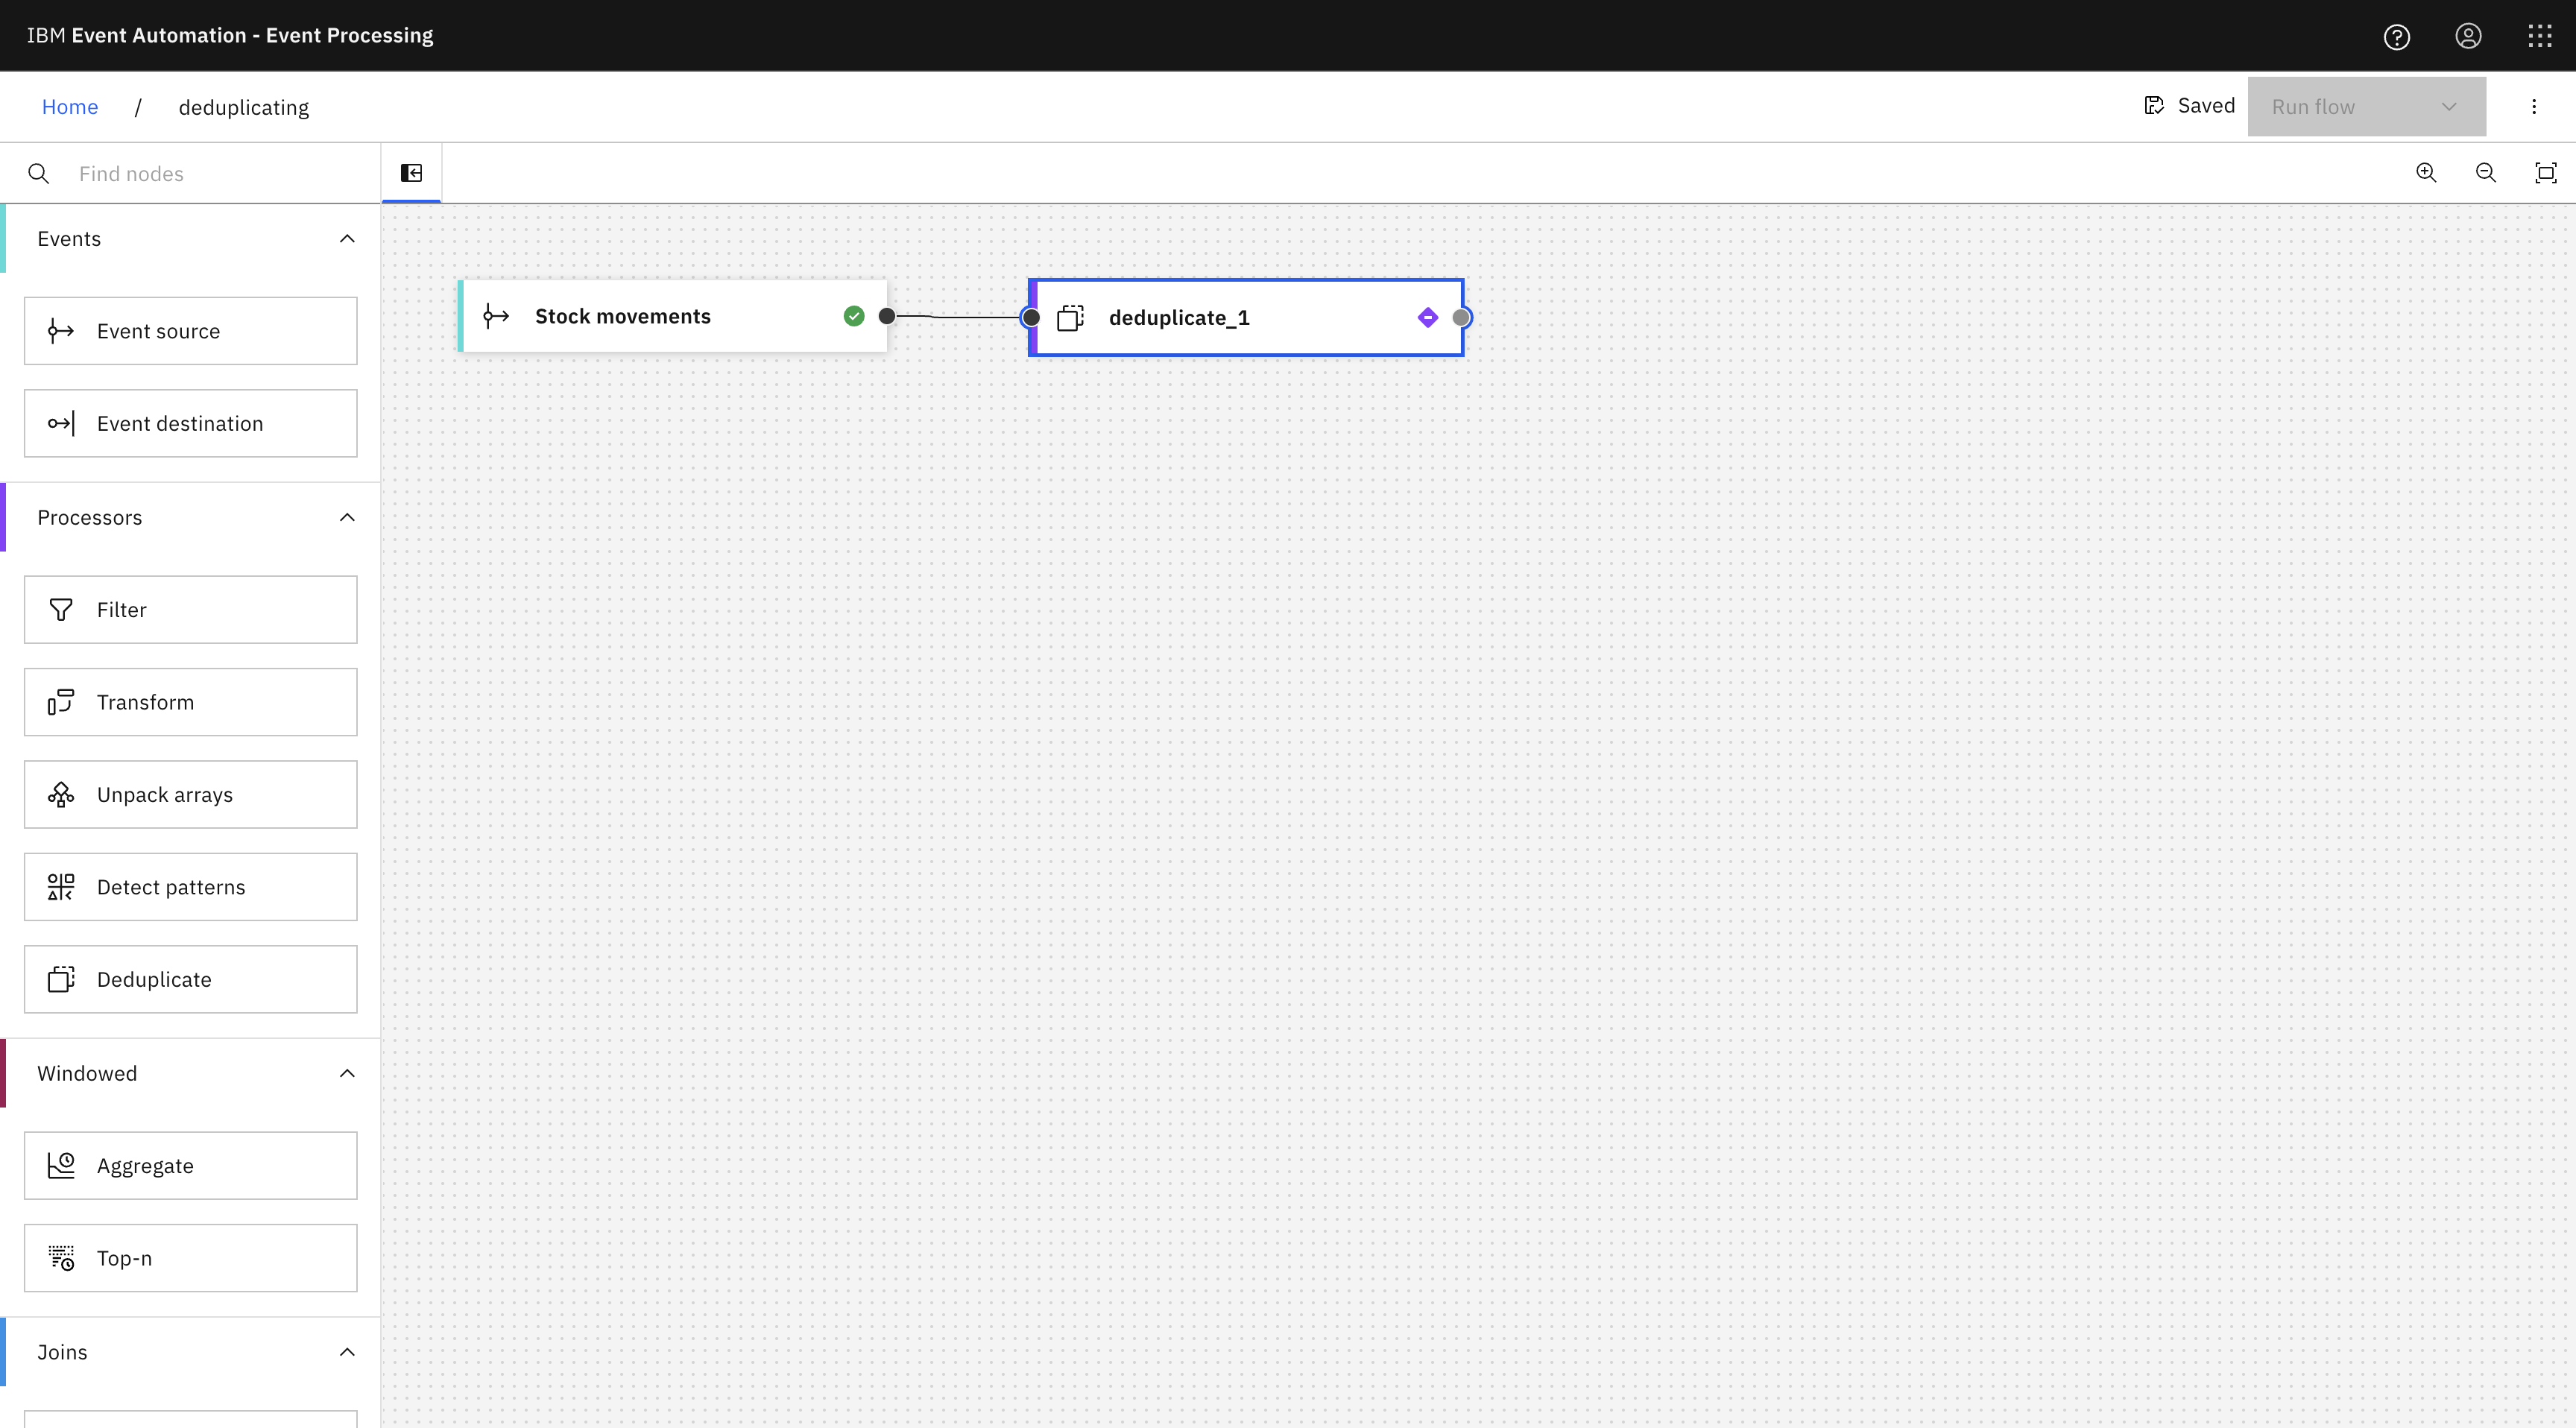Click the green validation status on Stock movements
This screenshot has width=2576, height=1428.
[x=853, y=315]
